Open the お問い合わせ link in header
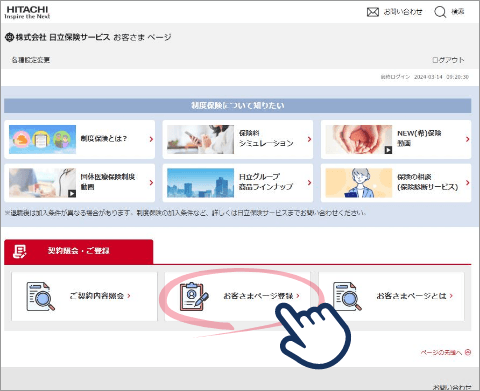 click(x=403, y=12)
